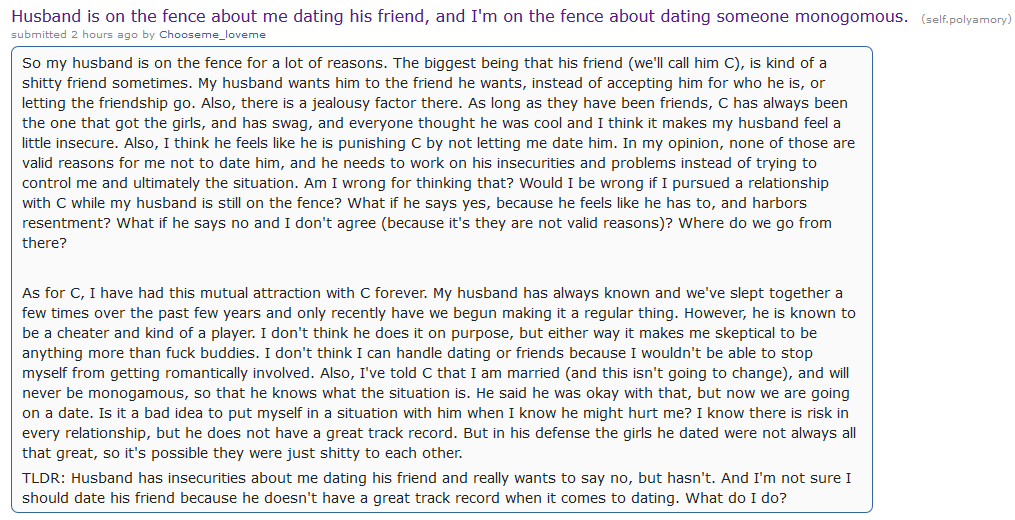
Task: Open author profile Chooseme_loveme
Action: pos(212,34)
